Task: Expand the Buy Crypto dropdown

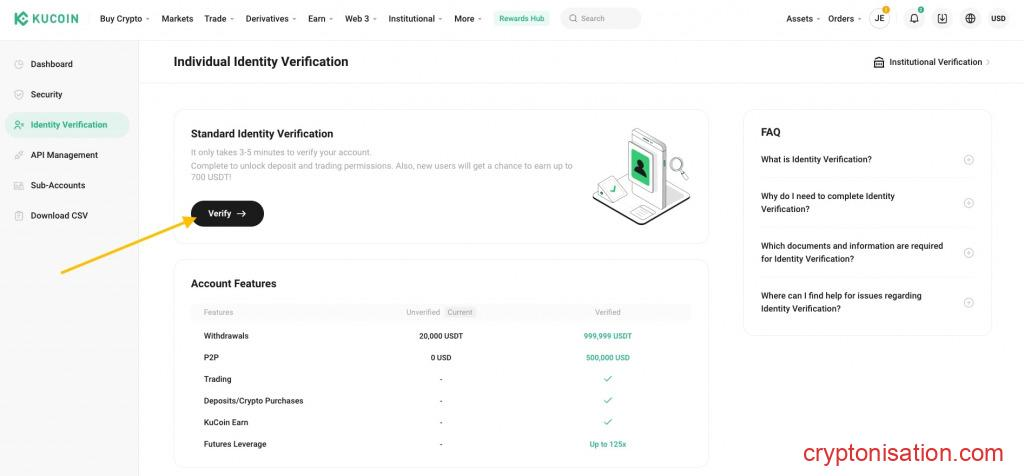Action: (124, 18)
